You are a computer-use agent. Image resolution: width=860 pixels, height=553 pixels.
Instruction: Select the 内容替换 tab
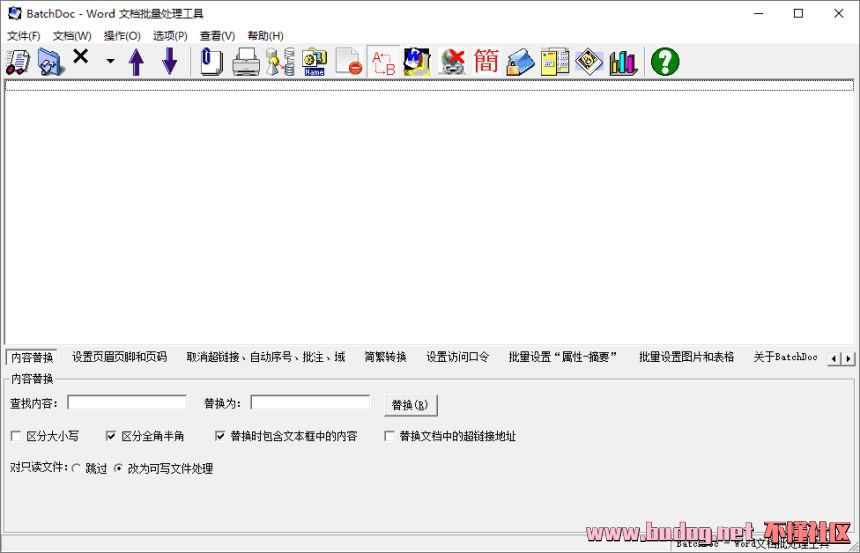[32, 358]
